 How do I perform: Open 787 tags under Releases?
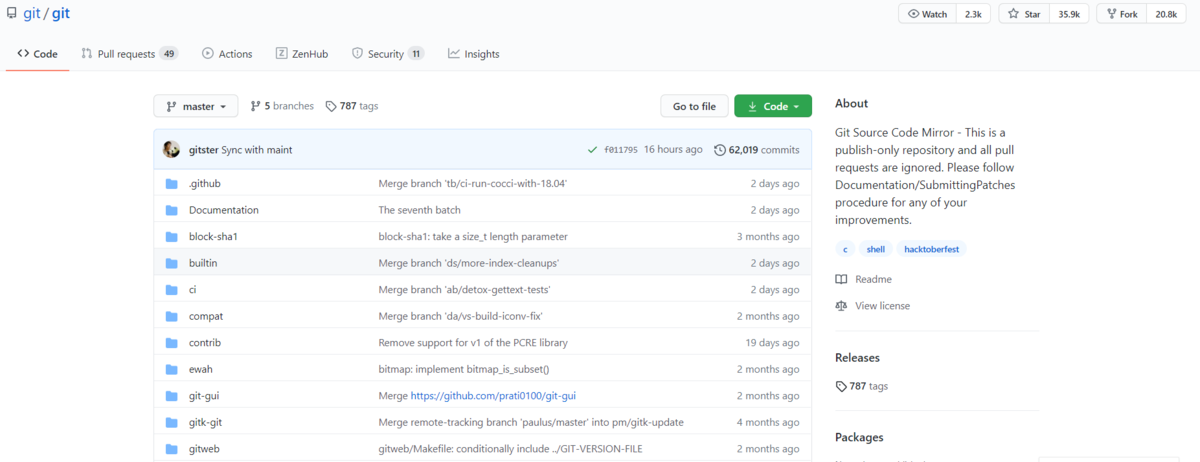(x=862, y=386)
